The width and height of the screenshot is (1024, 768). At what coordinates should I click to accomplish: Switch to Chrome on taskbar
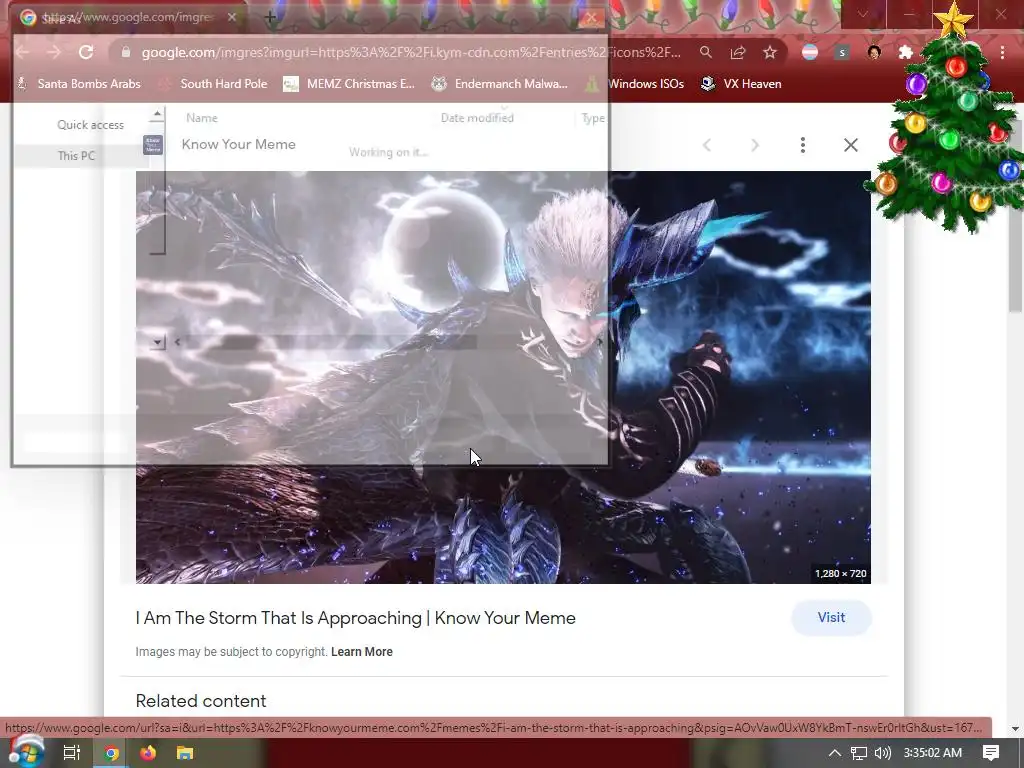tap(111, 753)
